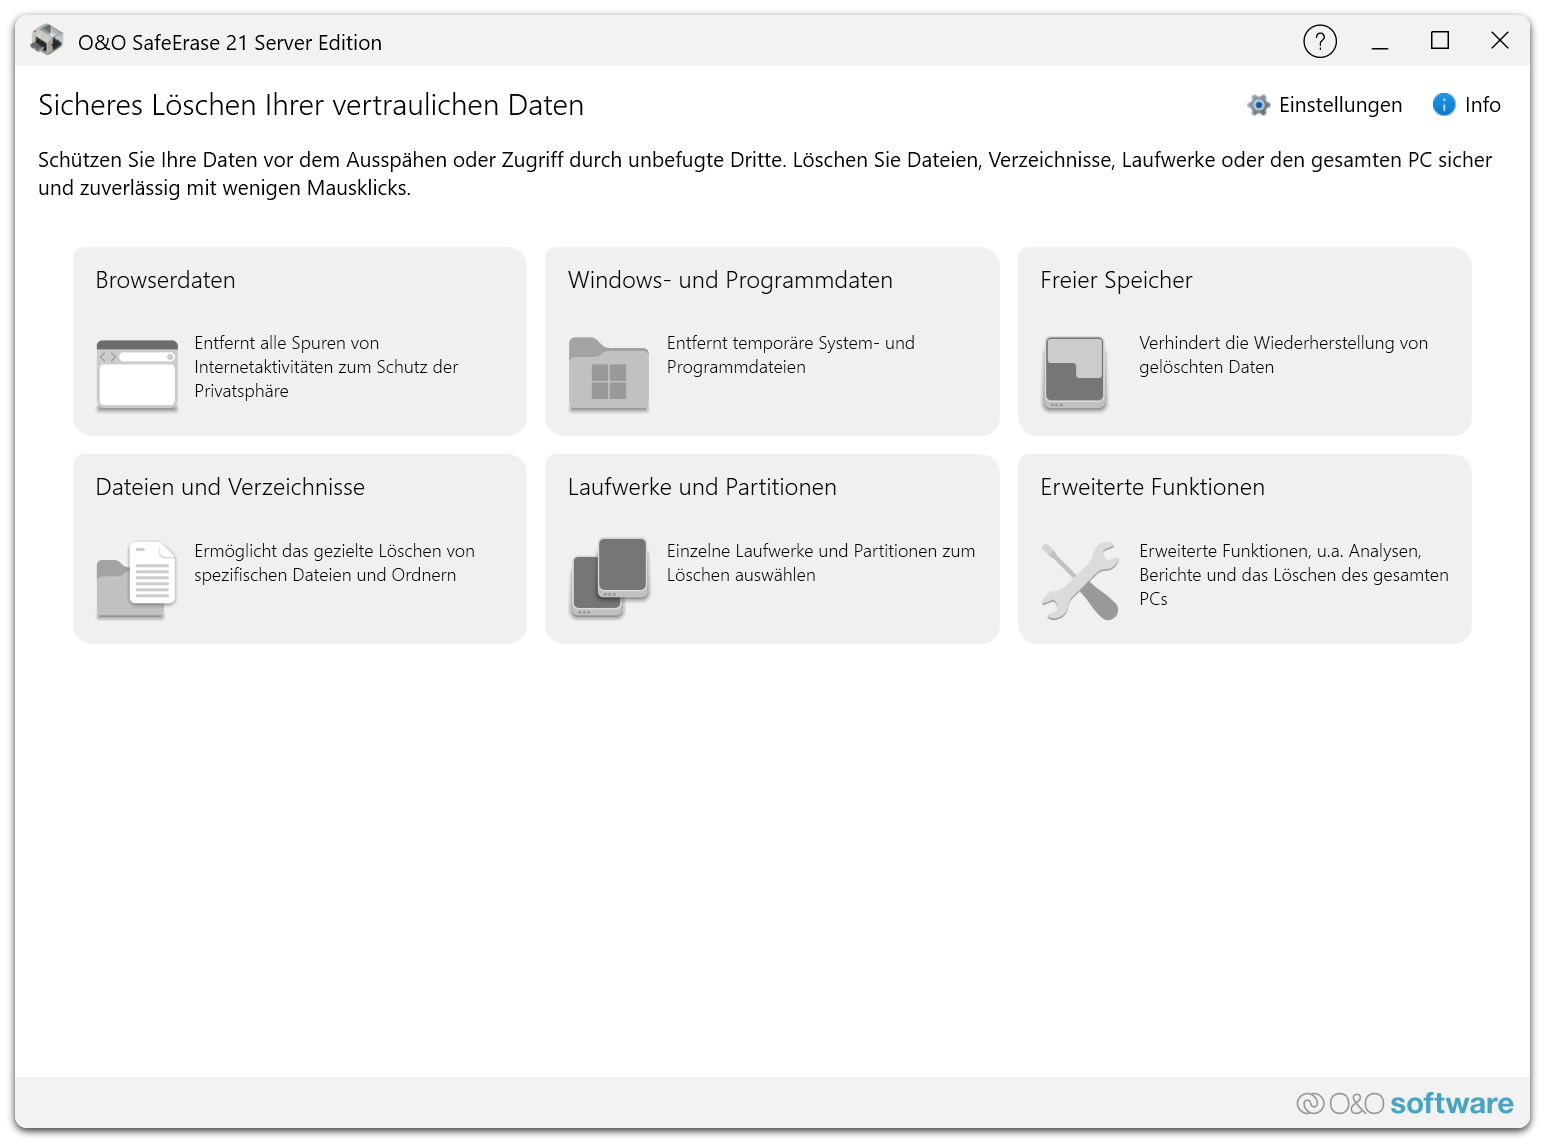The height and width of the screenshot is (1143, 1545).
Task: Open Windows- und Programmdaten tile
Action: [730, 280]
